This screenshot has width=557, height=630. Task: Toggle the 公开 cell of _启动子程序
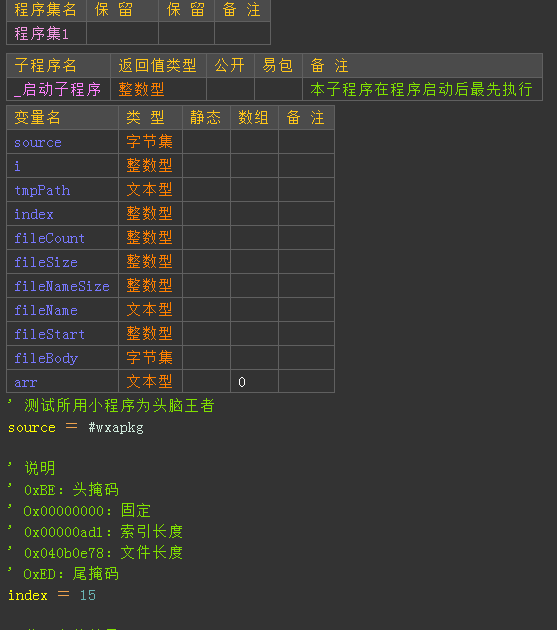coord(230,89)
